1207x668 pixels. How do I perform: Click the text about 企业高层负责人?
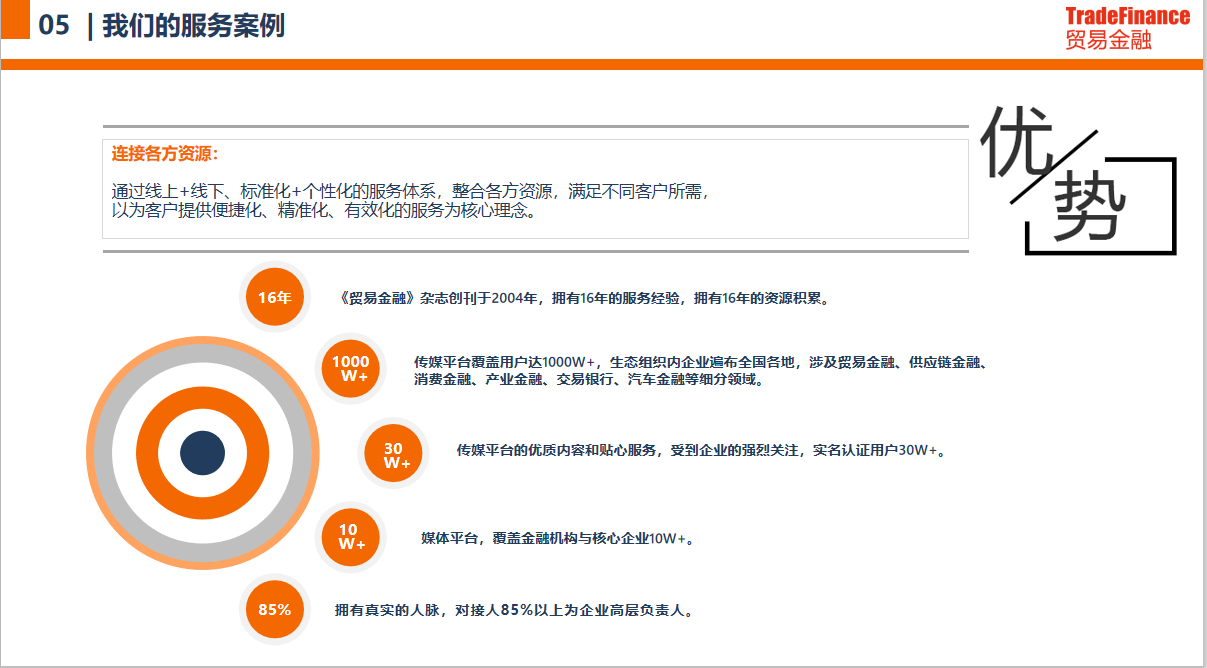pyautogui.click(x=514, y=610)
